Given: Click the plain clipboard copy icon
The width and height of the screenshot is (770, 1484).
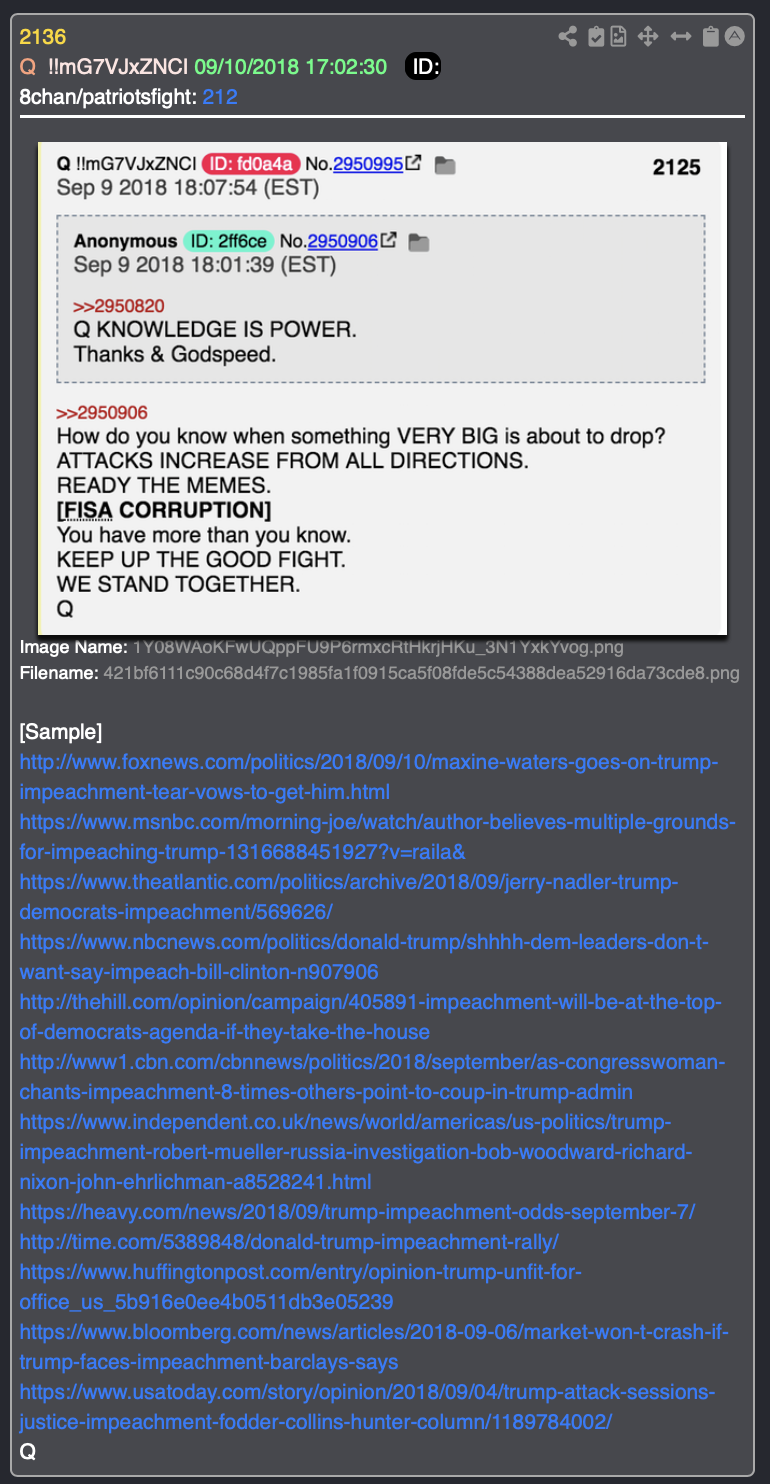Looking at the screenshot, I should tap(710, 37).
